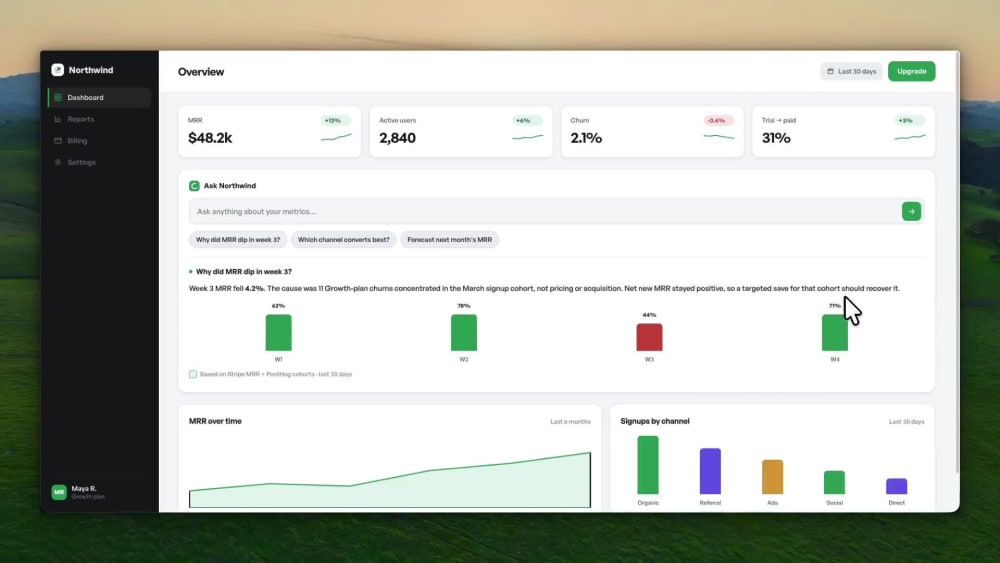Screen dimensions: 1000x563
Task: Click the Last 6 months label
Action: pyautogui.click(x=570, y=422)
